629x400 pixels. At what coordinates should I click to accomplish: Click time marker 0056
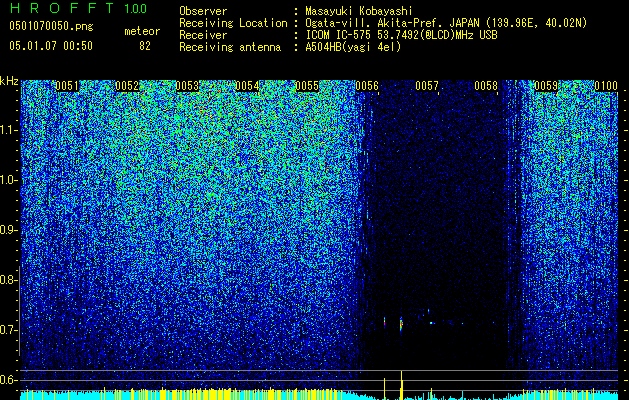coord(367,86)
